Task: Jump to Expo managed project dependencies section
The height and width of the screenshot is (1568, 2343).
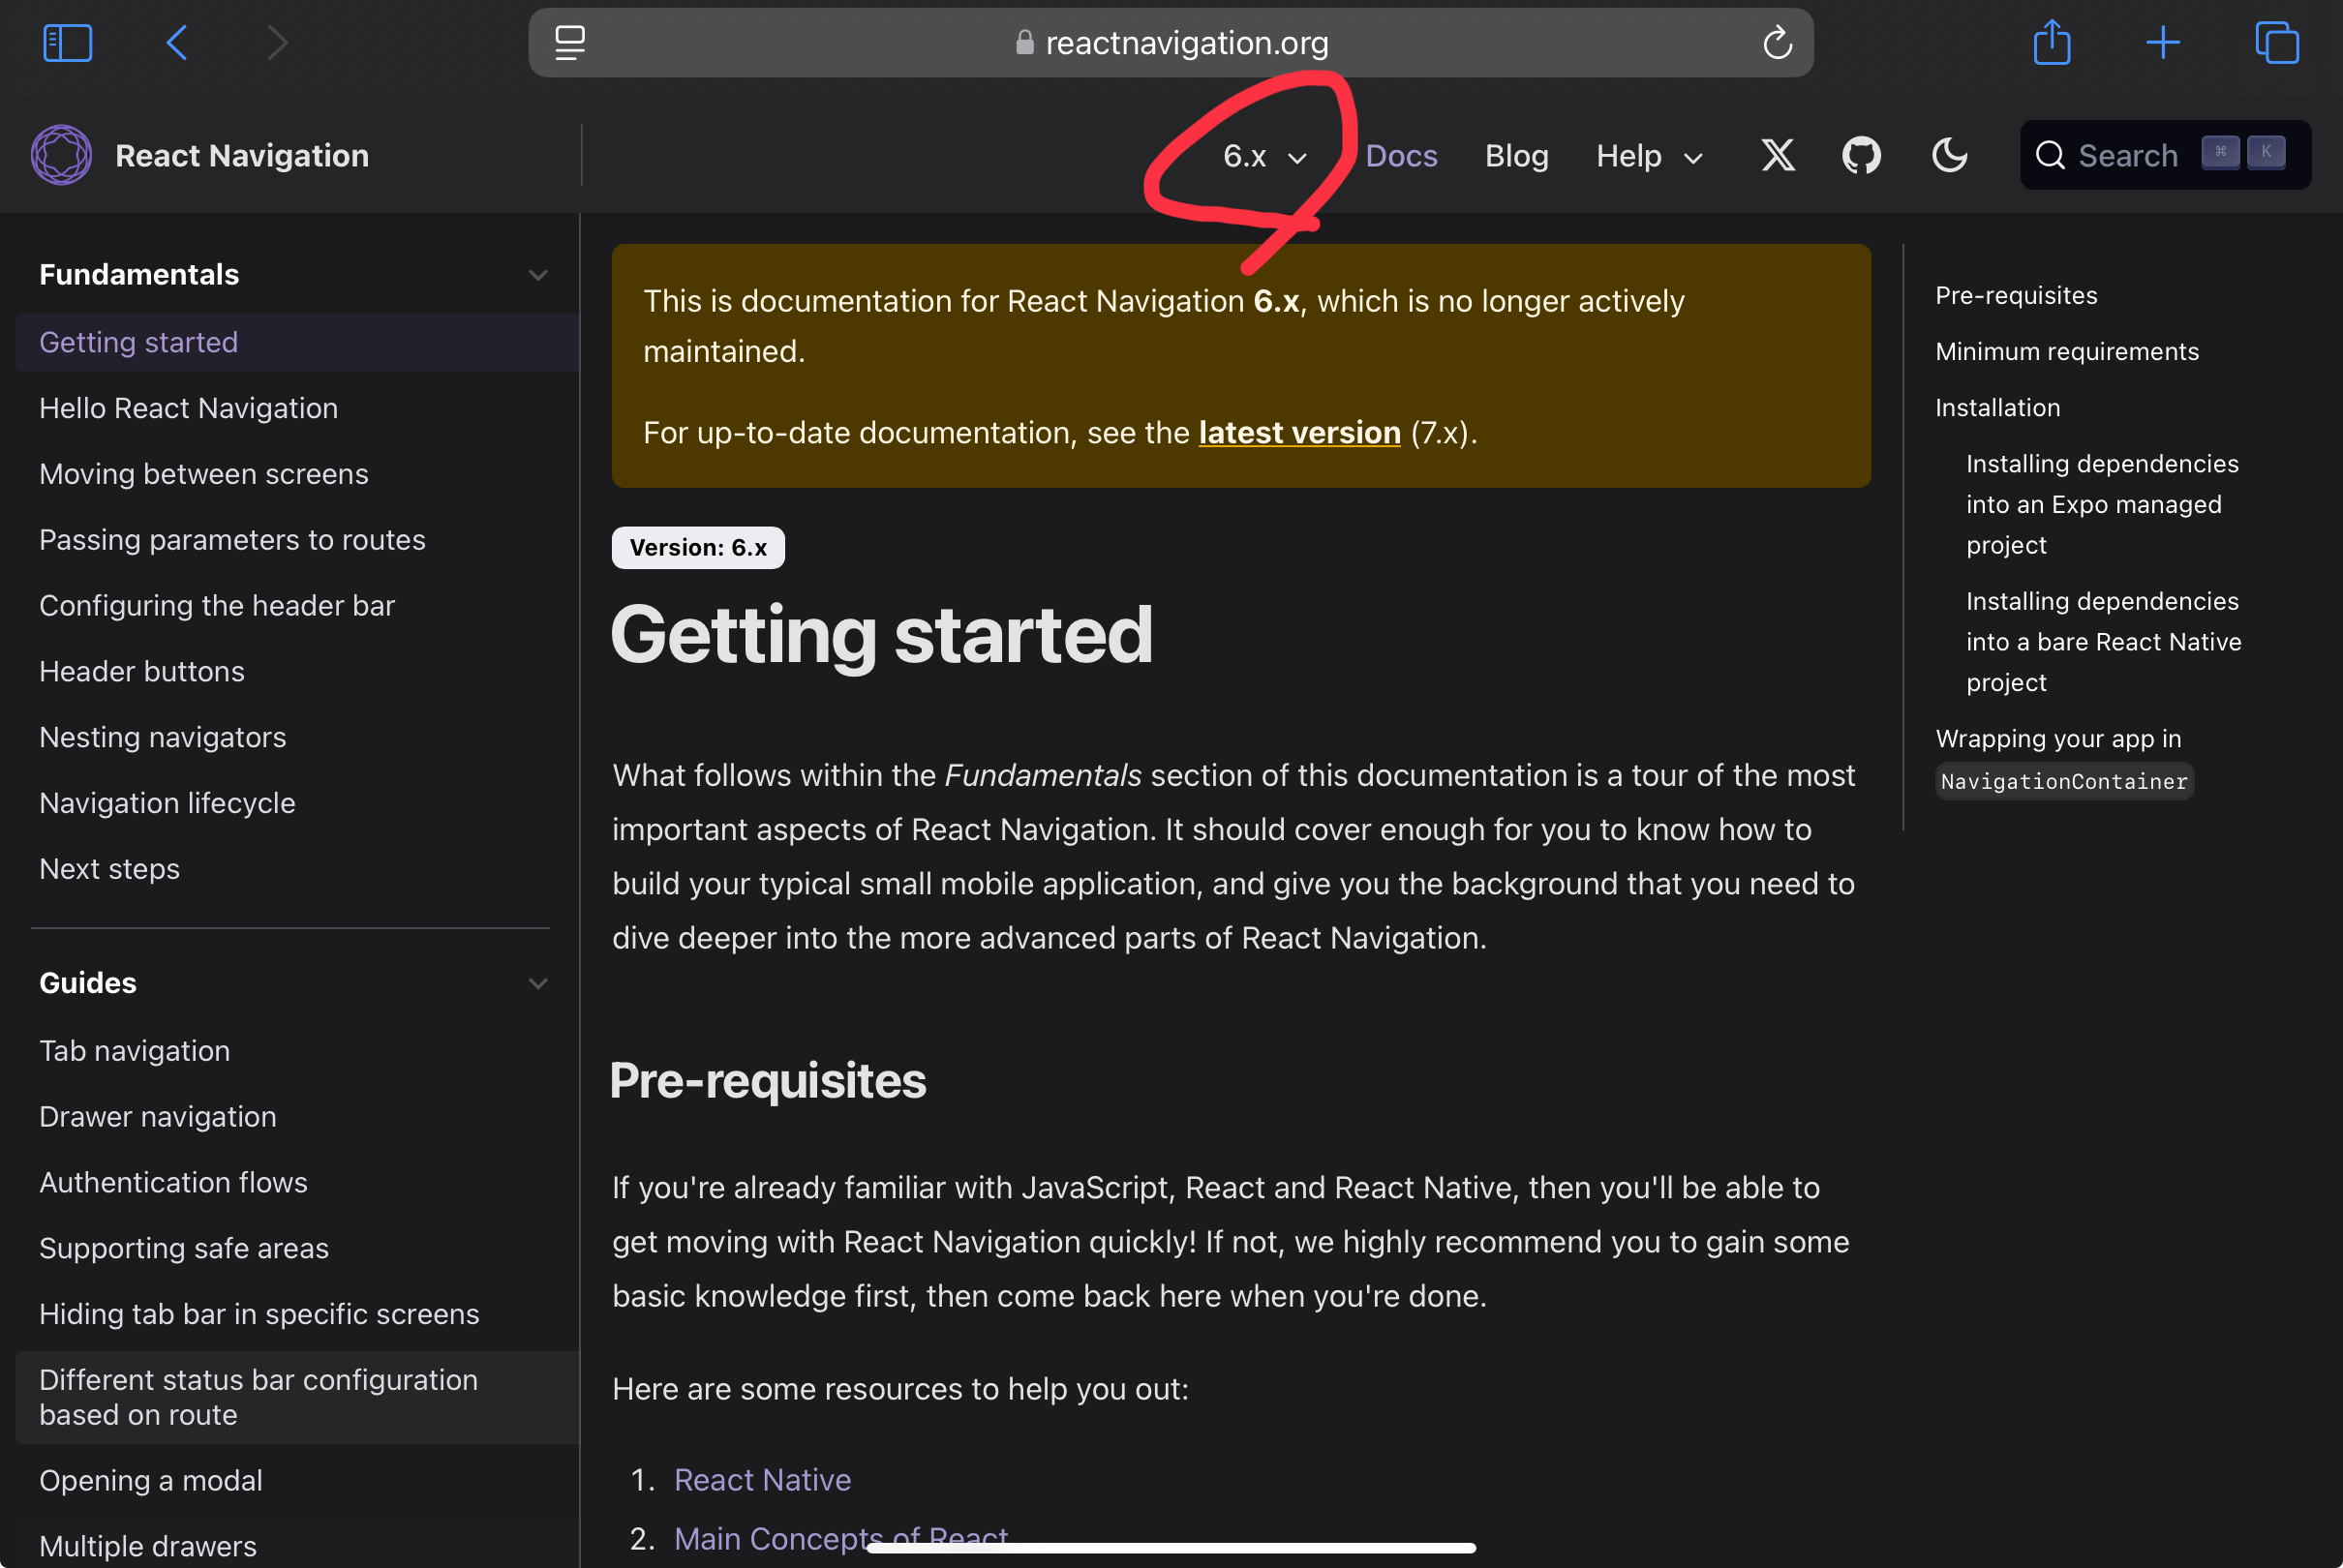Action: click(2102, 505)
